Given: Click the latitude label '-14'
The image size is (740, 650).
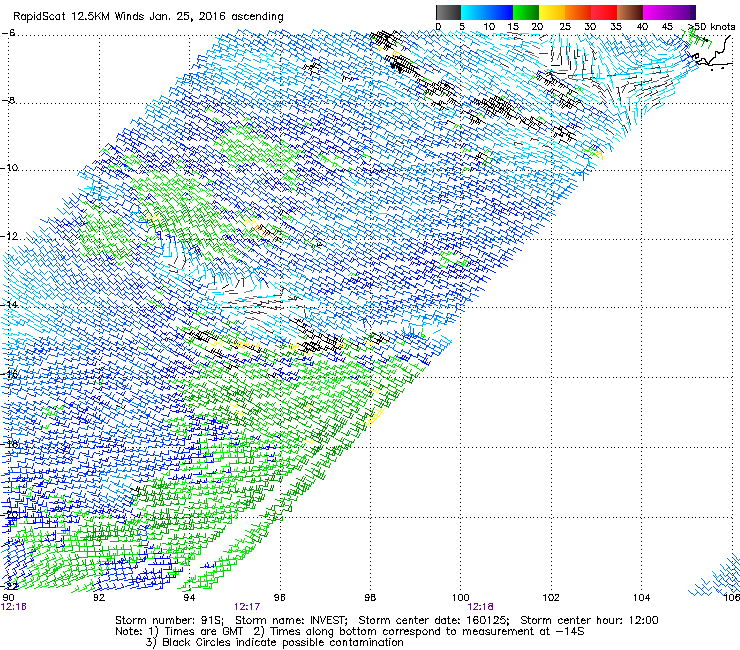Looking at the screenshot, I should pyautogui.click(x=9, y=304).
